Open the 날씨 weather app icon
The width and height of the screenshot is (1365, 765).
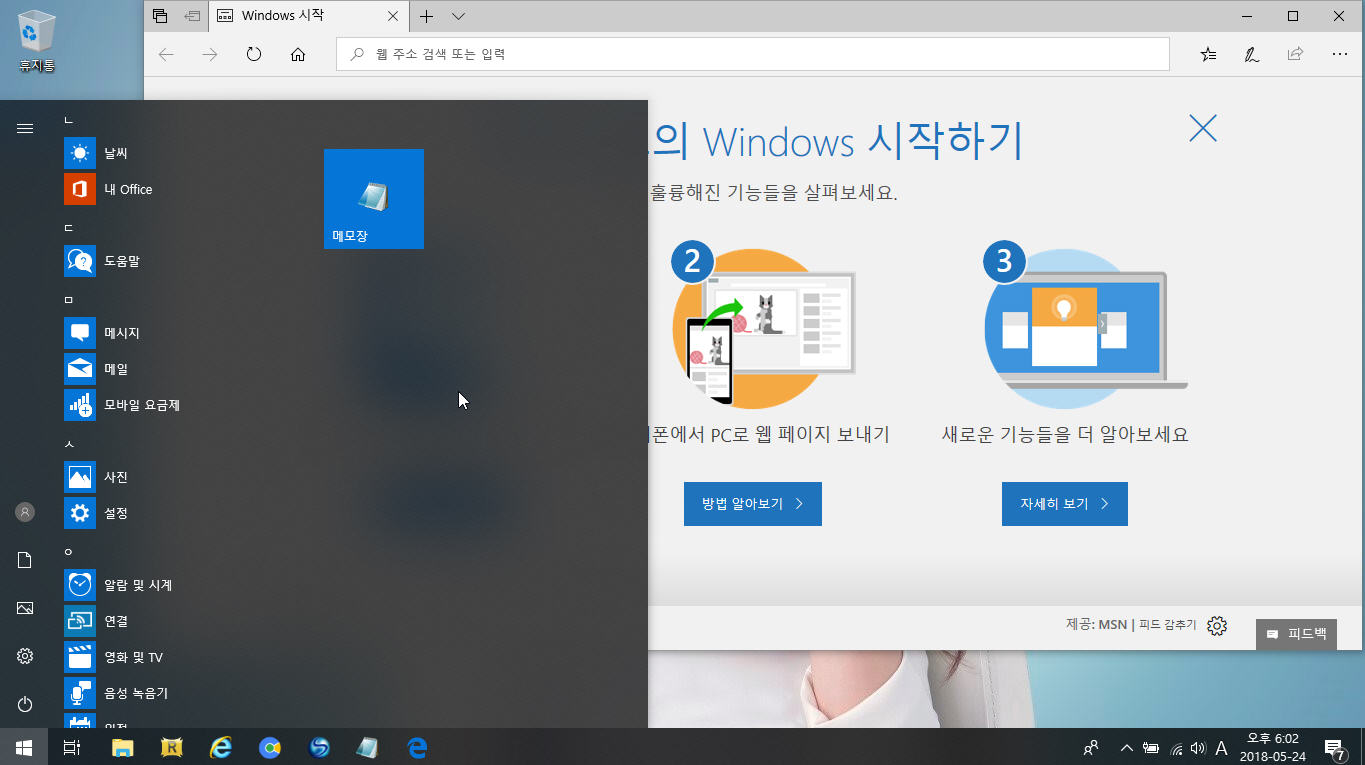[80, 153]
